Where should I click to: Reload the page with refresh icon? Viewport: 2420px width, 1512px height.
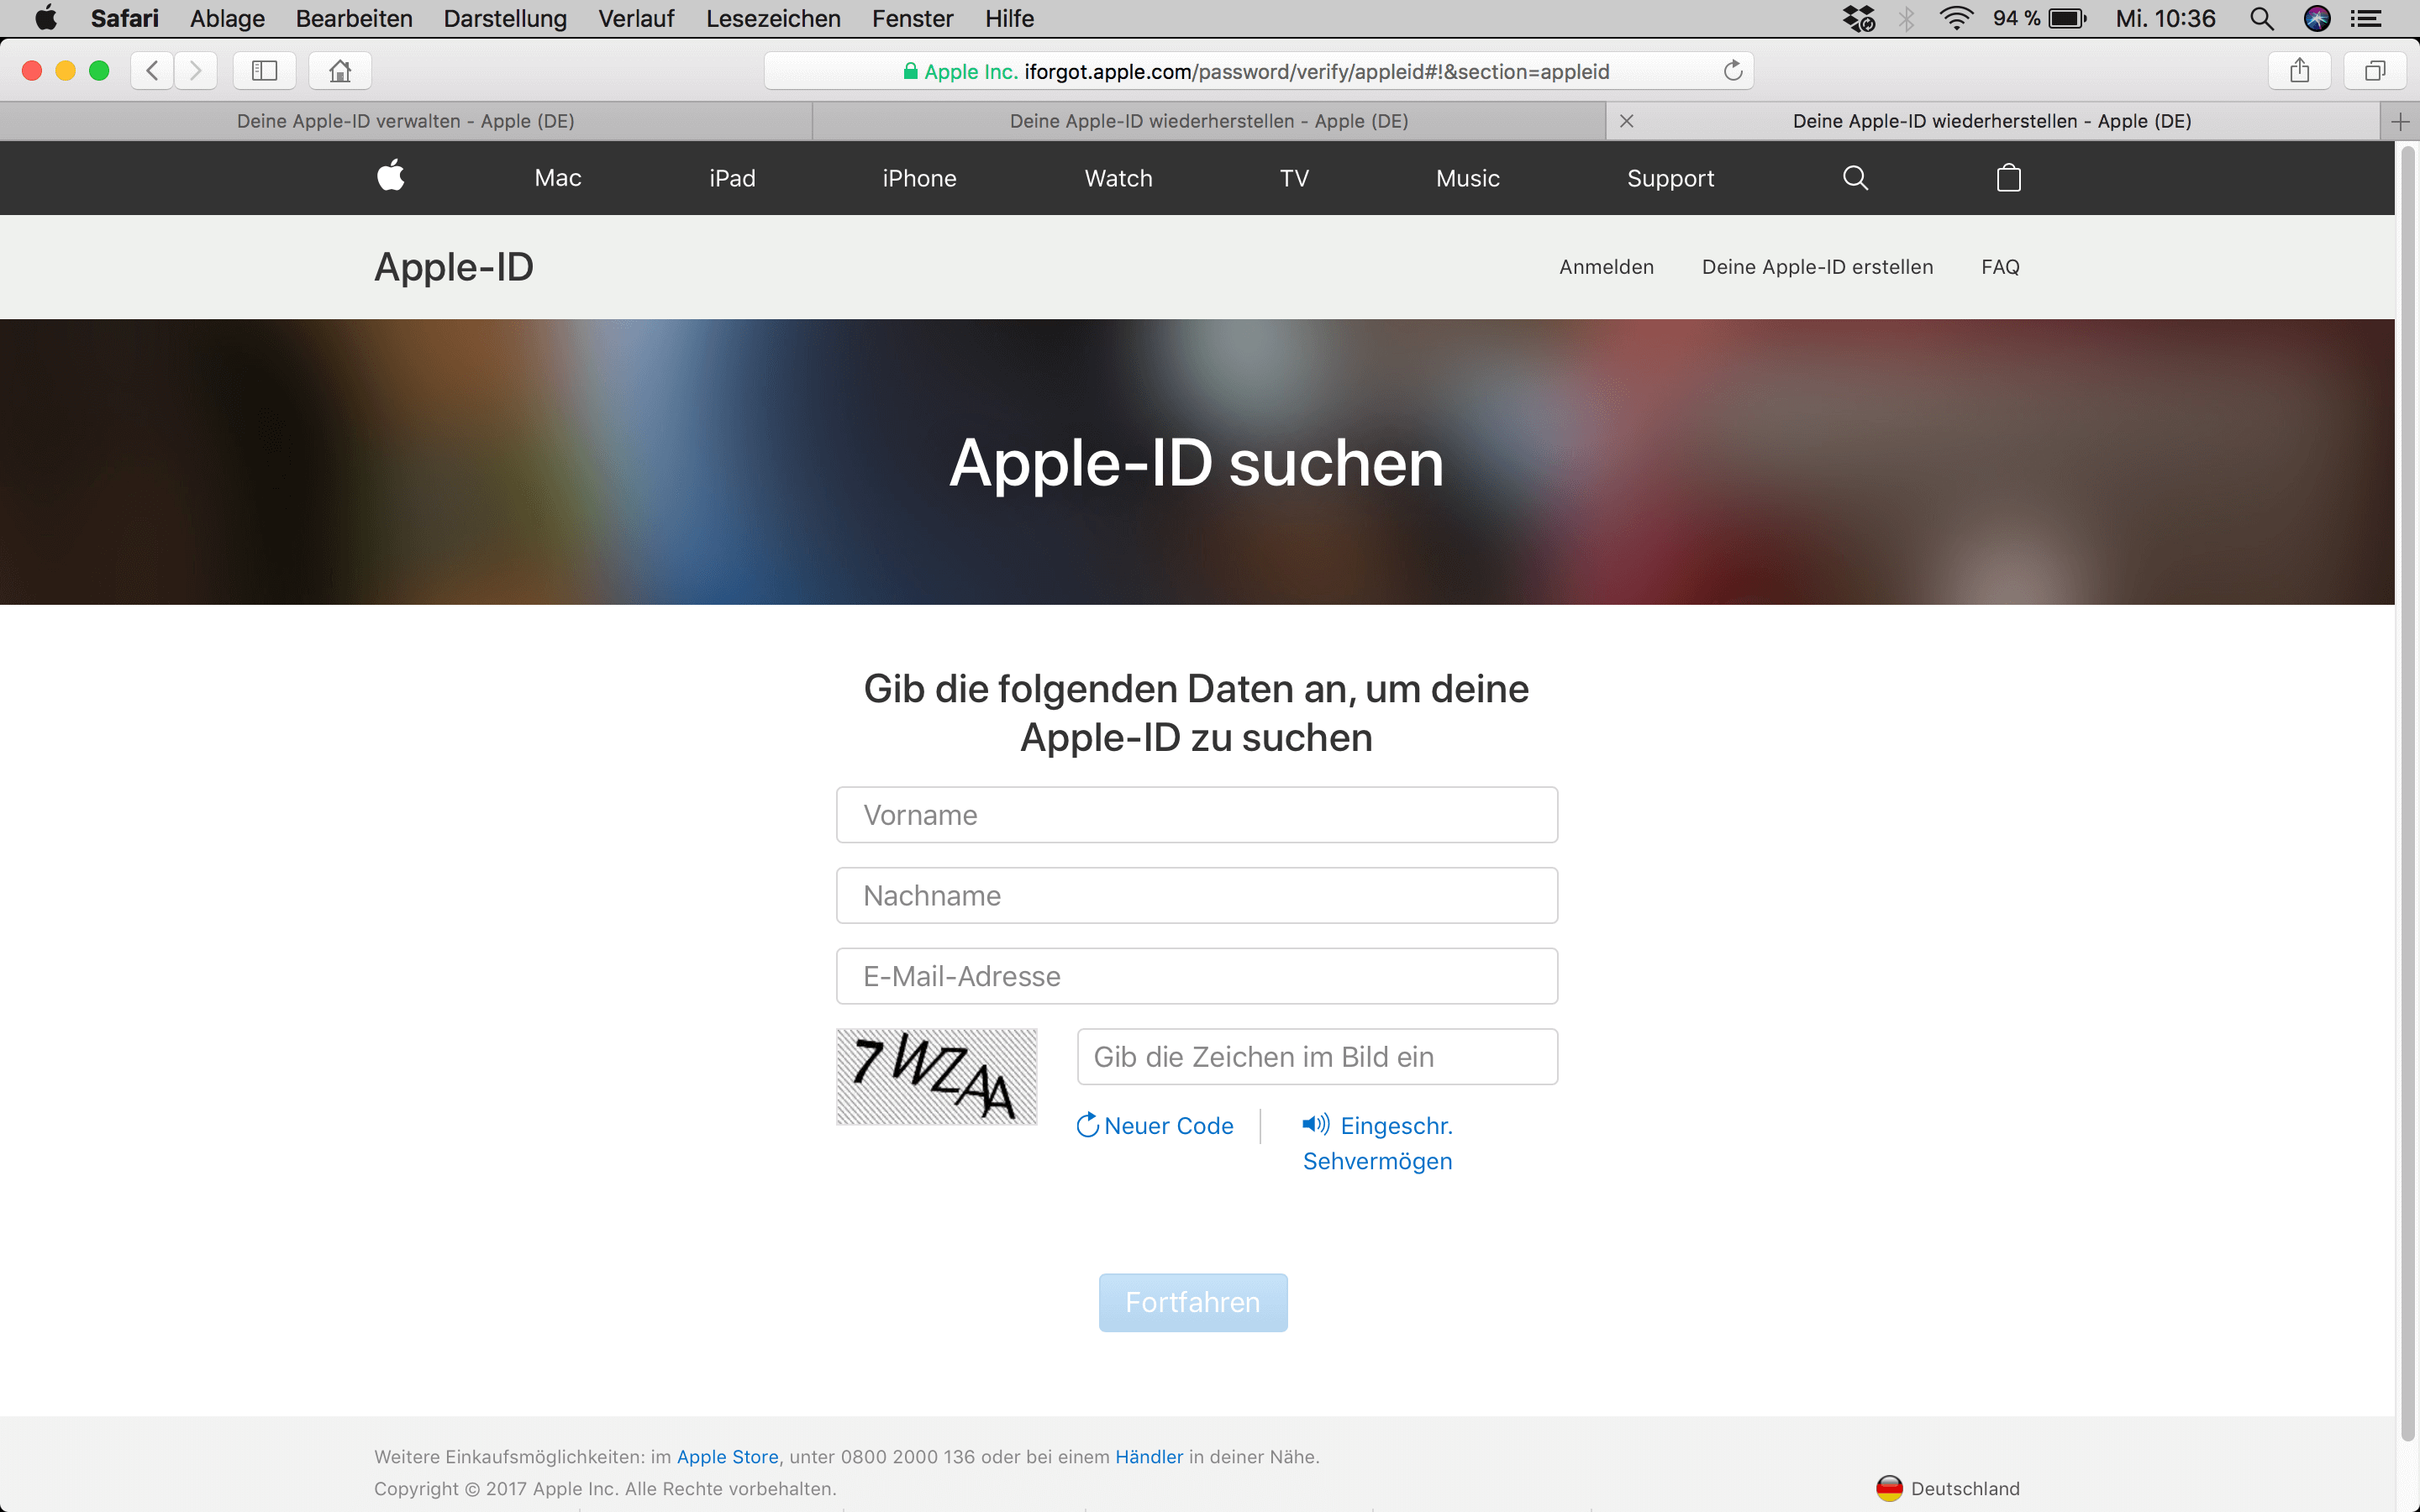click(x=1733, y=71)
